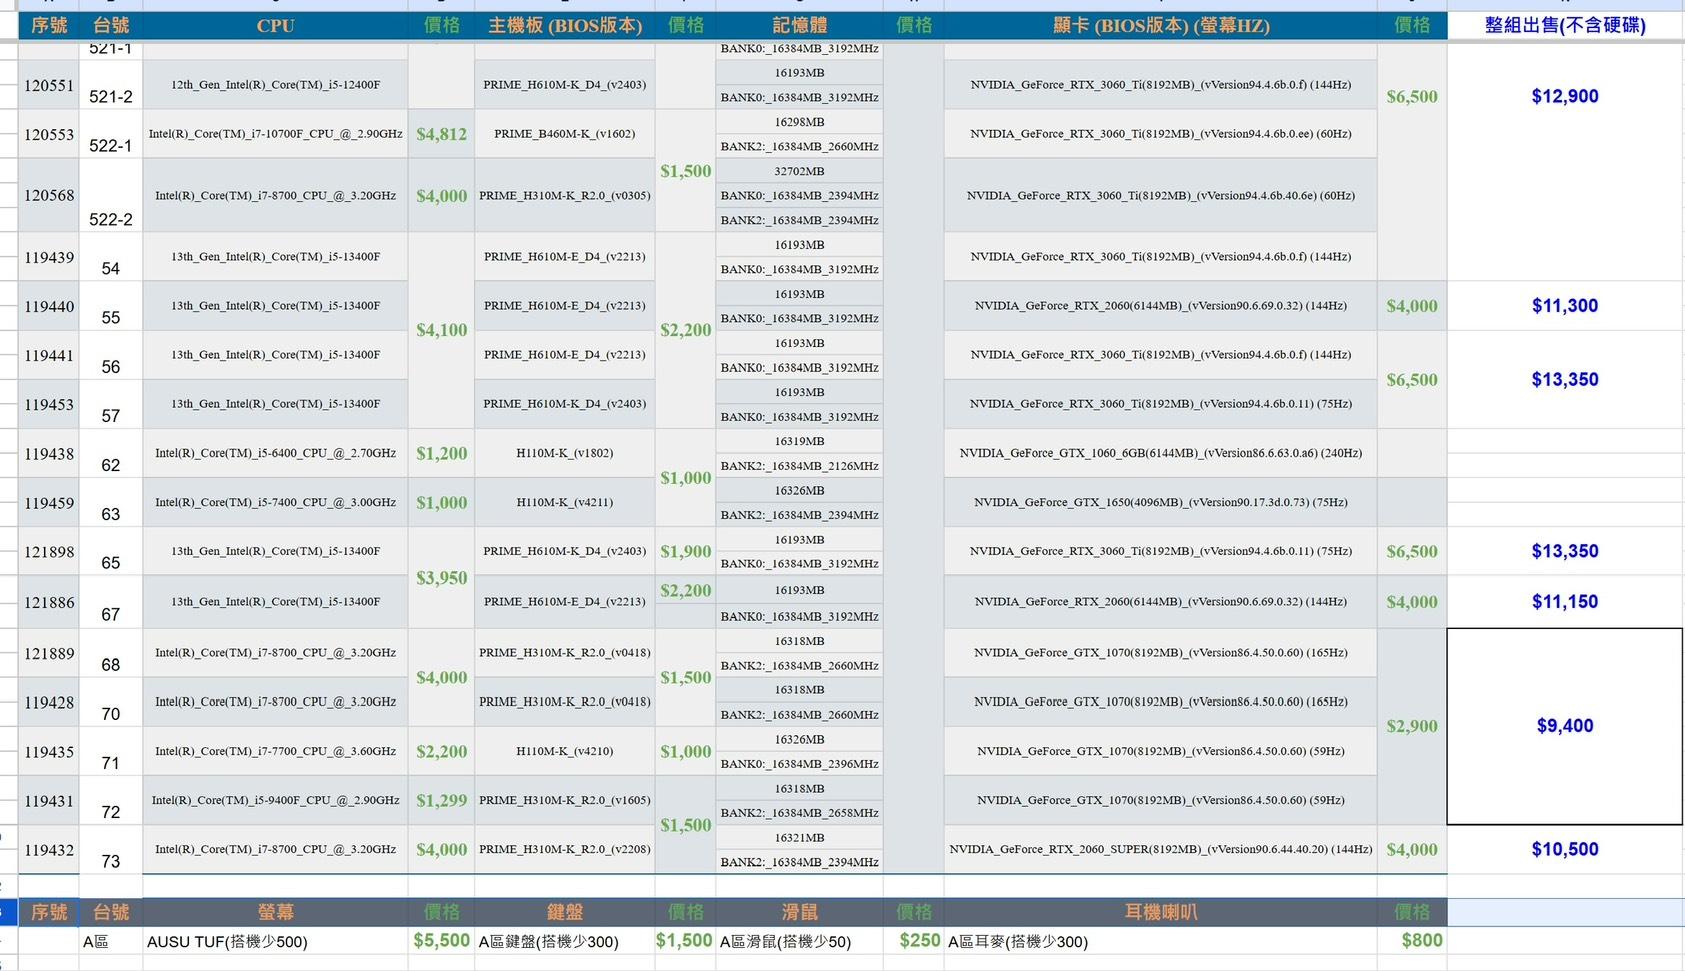Select the RTX_2060_SUPER graphics card cell

click(x=1160, y=850)
